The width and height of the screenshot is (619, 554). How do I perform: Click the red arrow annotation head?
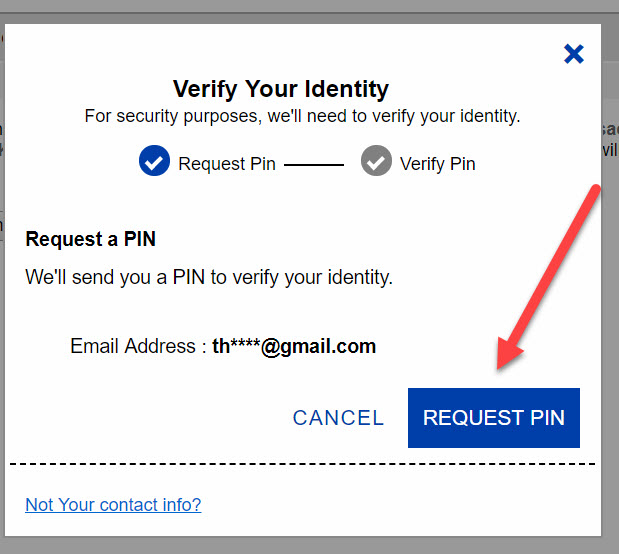click(x=509, y=353)
